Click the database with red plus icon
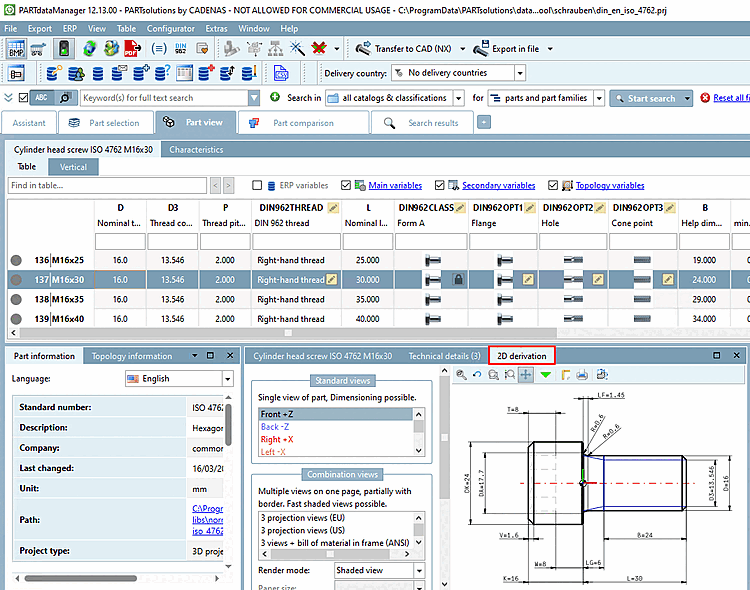 tap(206, 73)
